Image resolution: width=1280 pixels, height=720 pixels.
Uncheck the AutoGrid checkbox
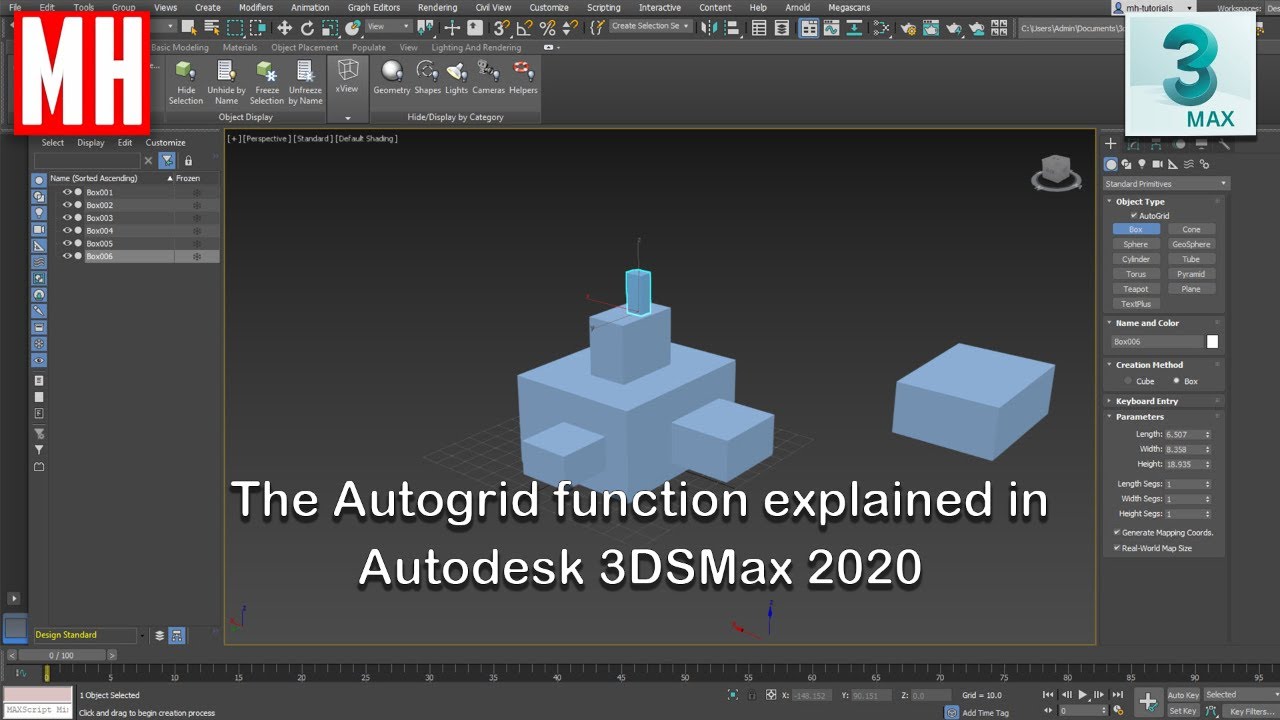[1134, 216]
